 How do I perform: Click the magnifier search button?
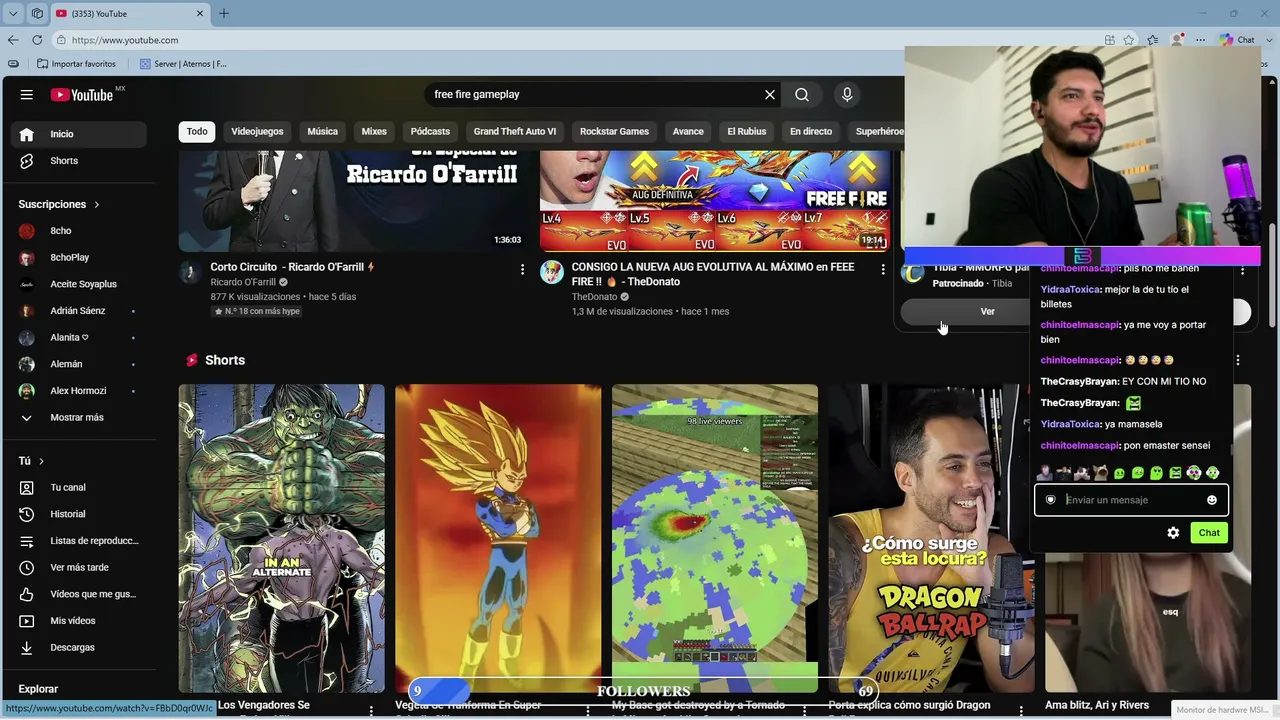pos(802,95)
